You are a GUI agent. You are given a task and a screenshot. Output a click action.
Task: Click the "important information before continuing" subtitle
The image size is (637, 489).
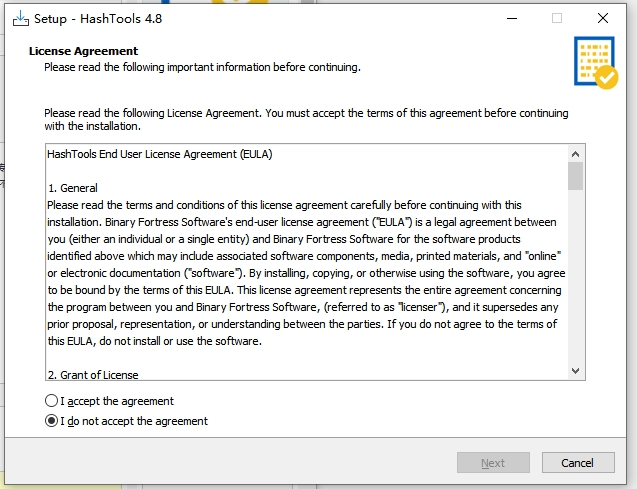coord(230,67)
